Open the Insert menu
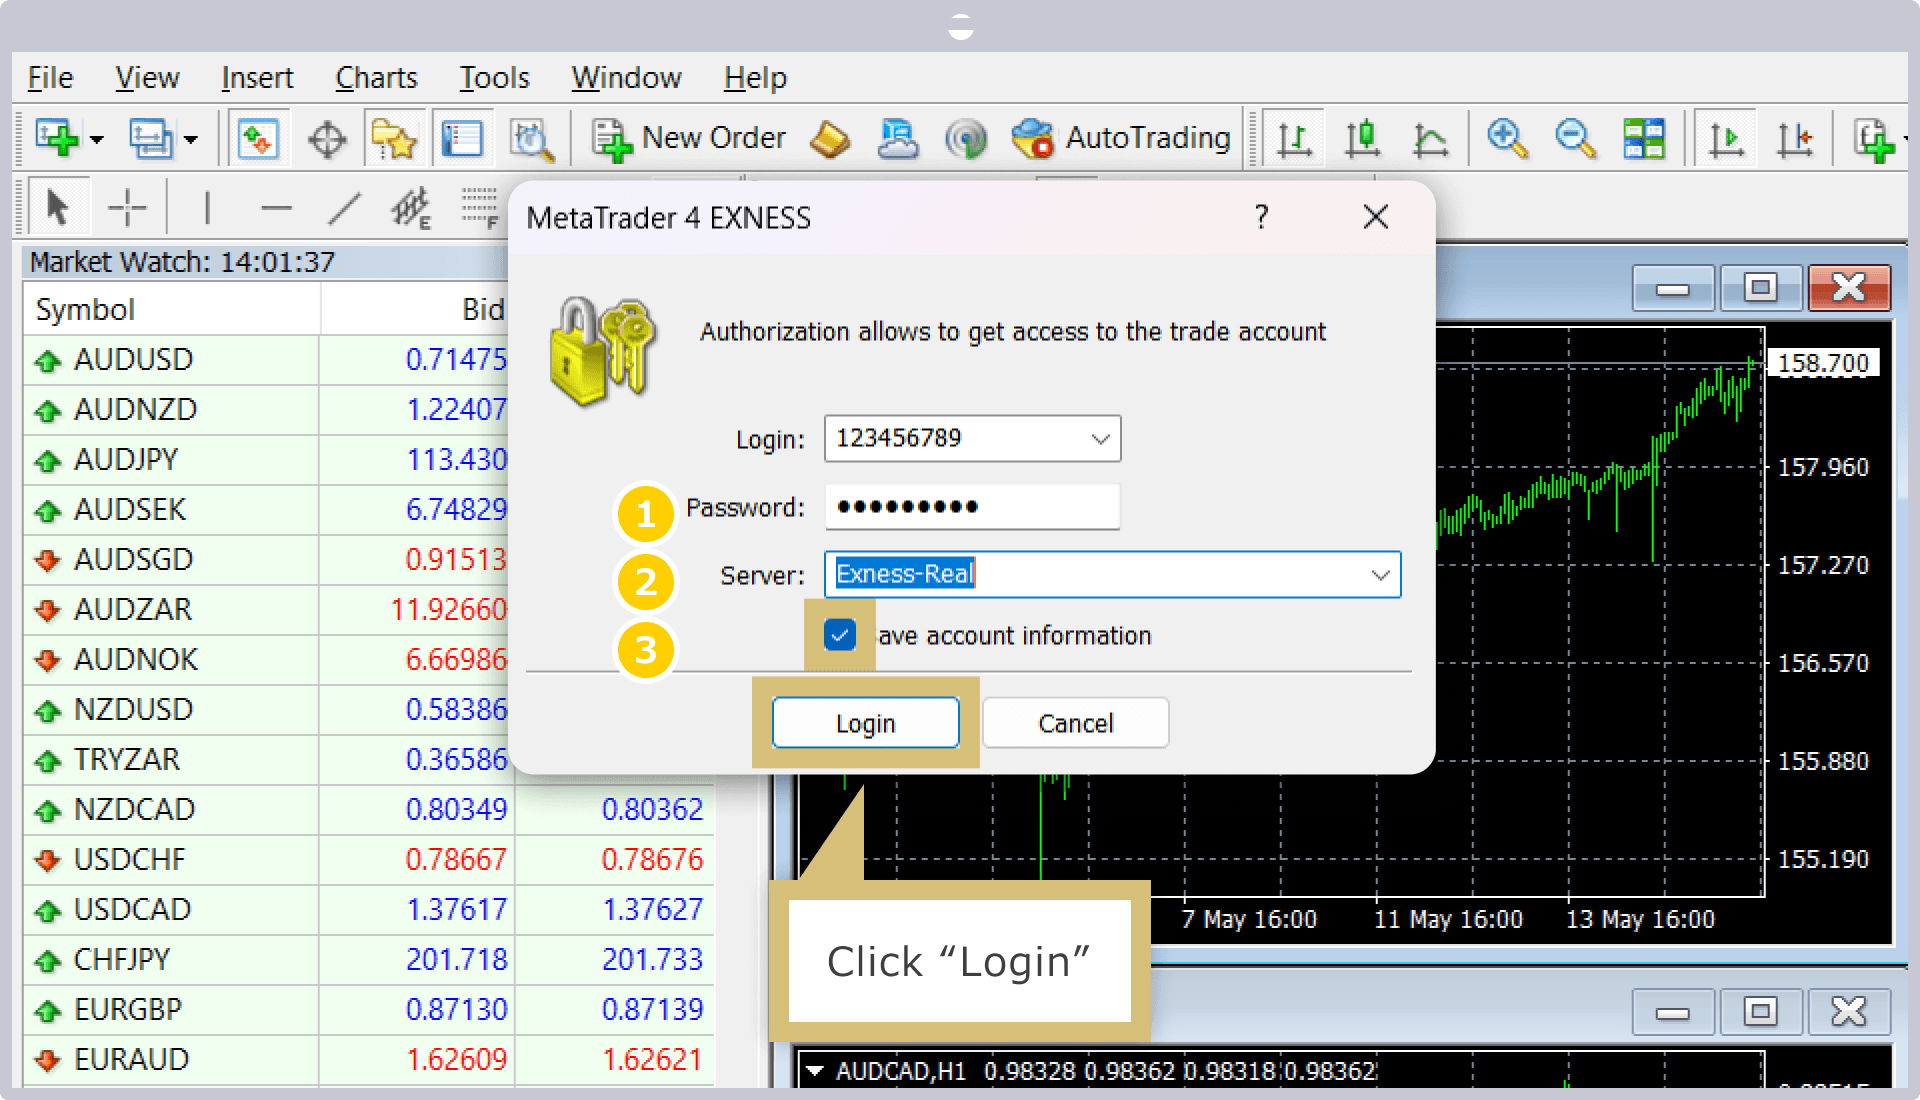The height and width of the screenshot is (1100, 1920). coord(257,78)
